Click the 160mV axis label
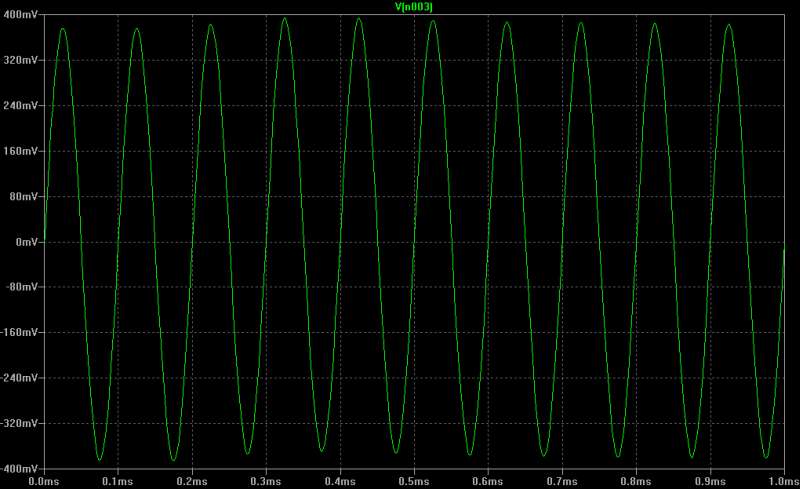800x489 pixels. point(20,151)
